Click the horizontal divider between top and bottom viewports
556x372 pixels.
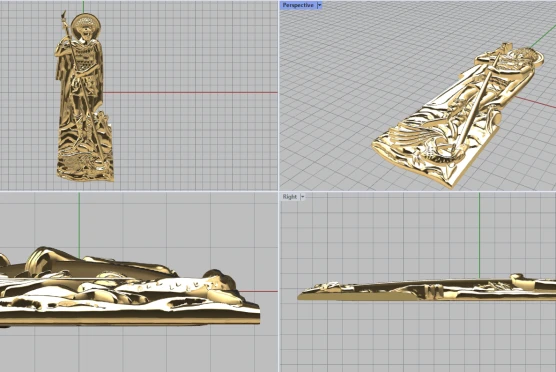click(278, 191)
